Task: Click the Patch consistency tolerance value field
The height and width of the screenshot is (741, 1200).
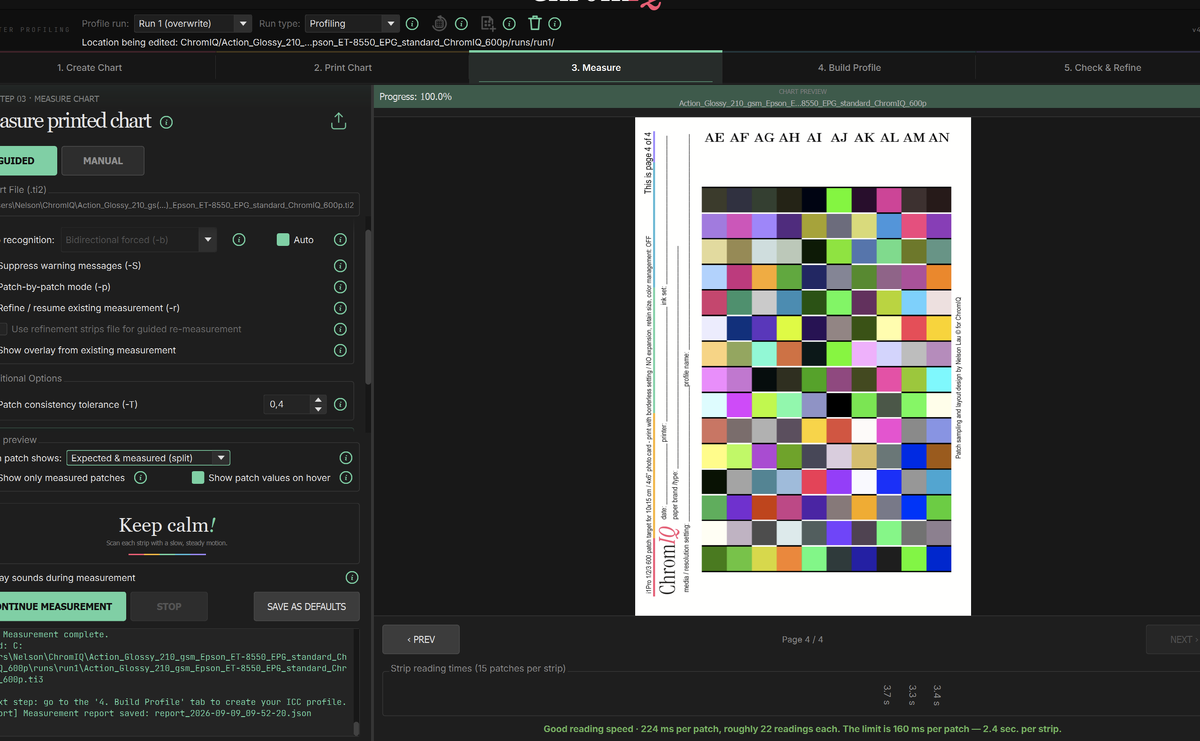Action: tap(287, 405)
